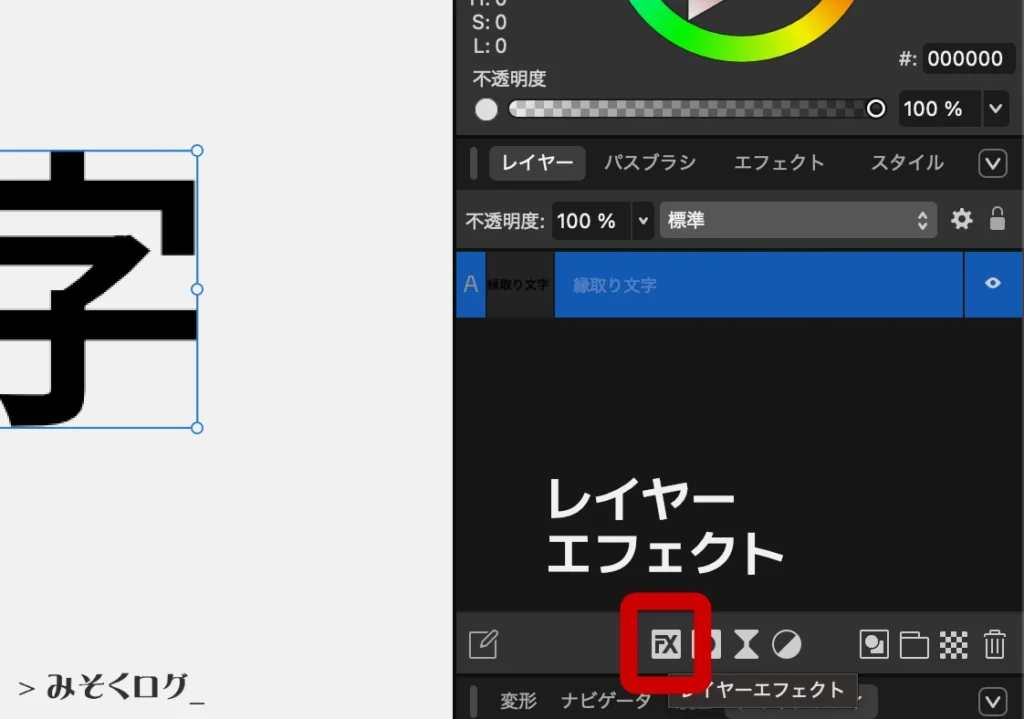Image resolution: width=1024 pixels, height=719 pixels.
Task: Add a live filter with hourglass icon
Action: tap(746, 645)
